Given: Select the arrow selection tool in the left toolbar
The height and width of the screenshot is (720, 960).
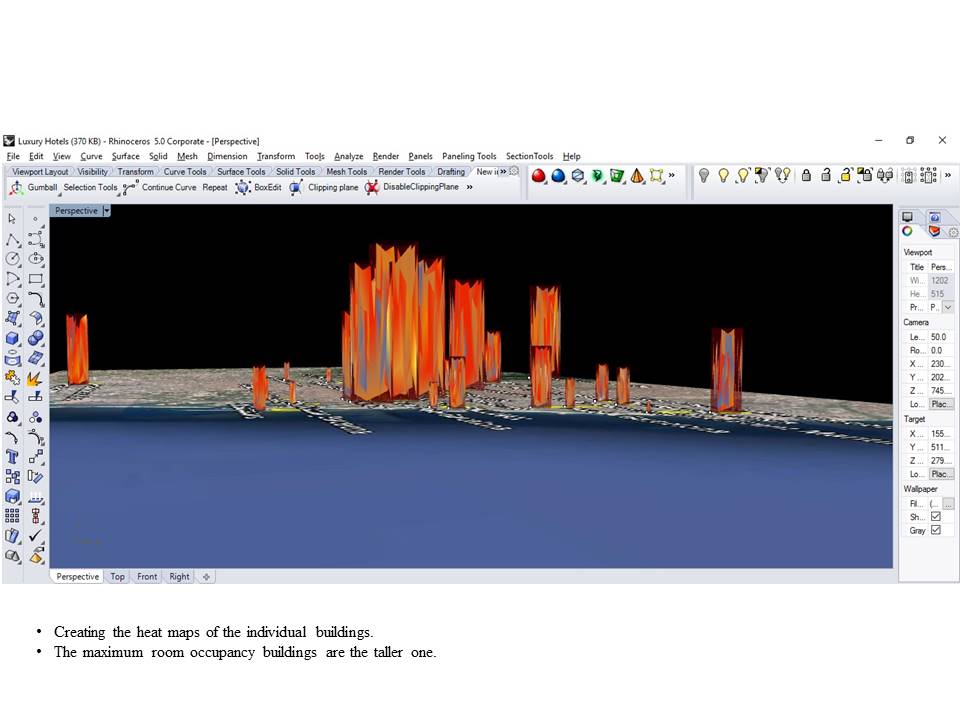Looking at the screenshot, I should point(12,218).
